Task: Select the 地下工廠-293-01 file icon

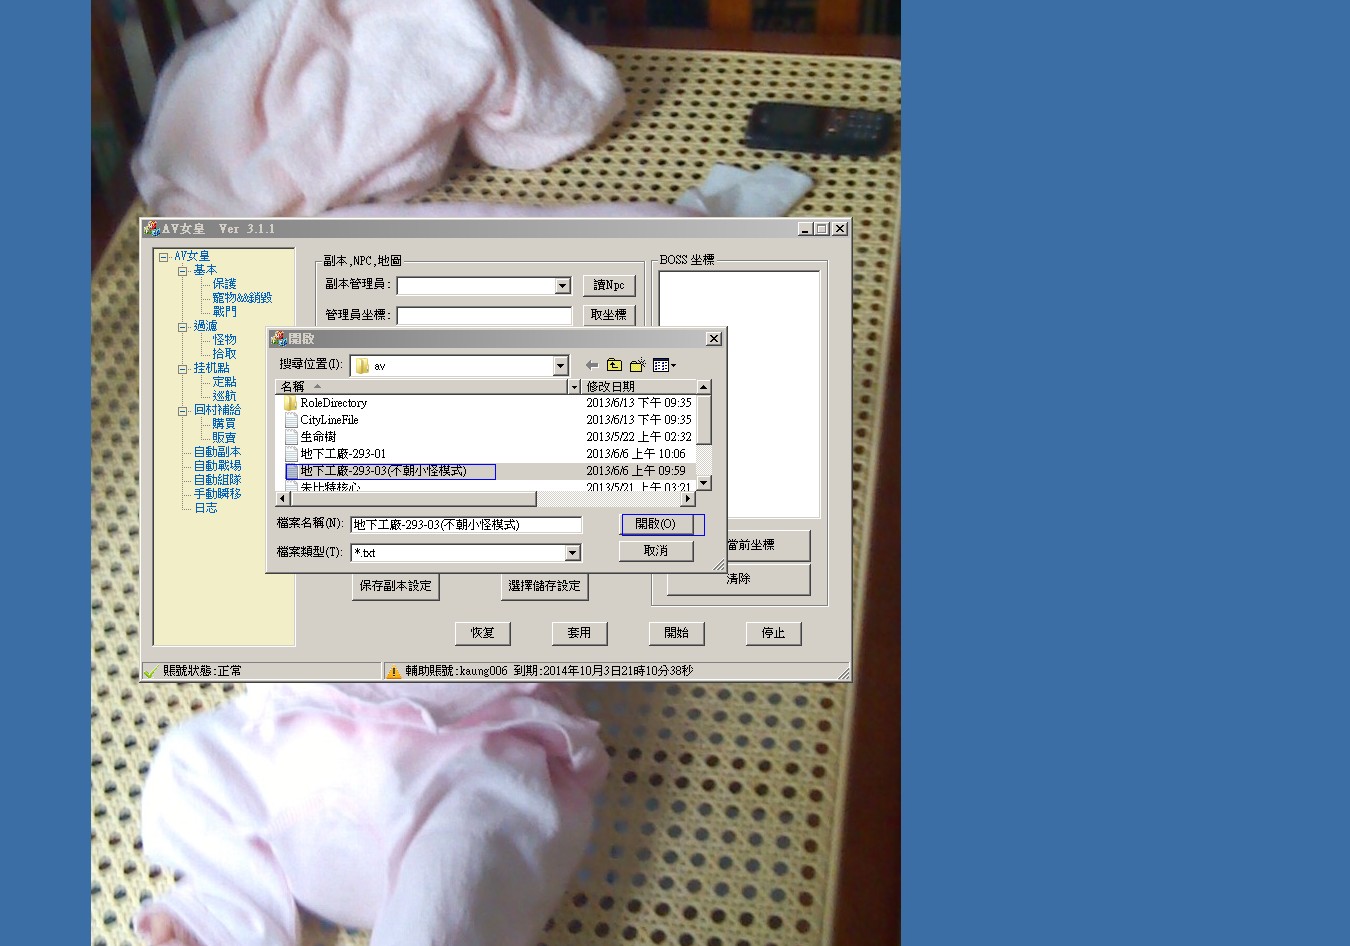Action: click(x=291, y=454)
